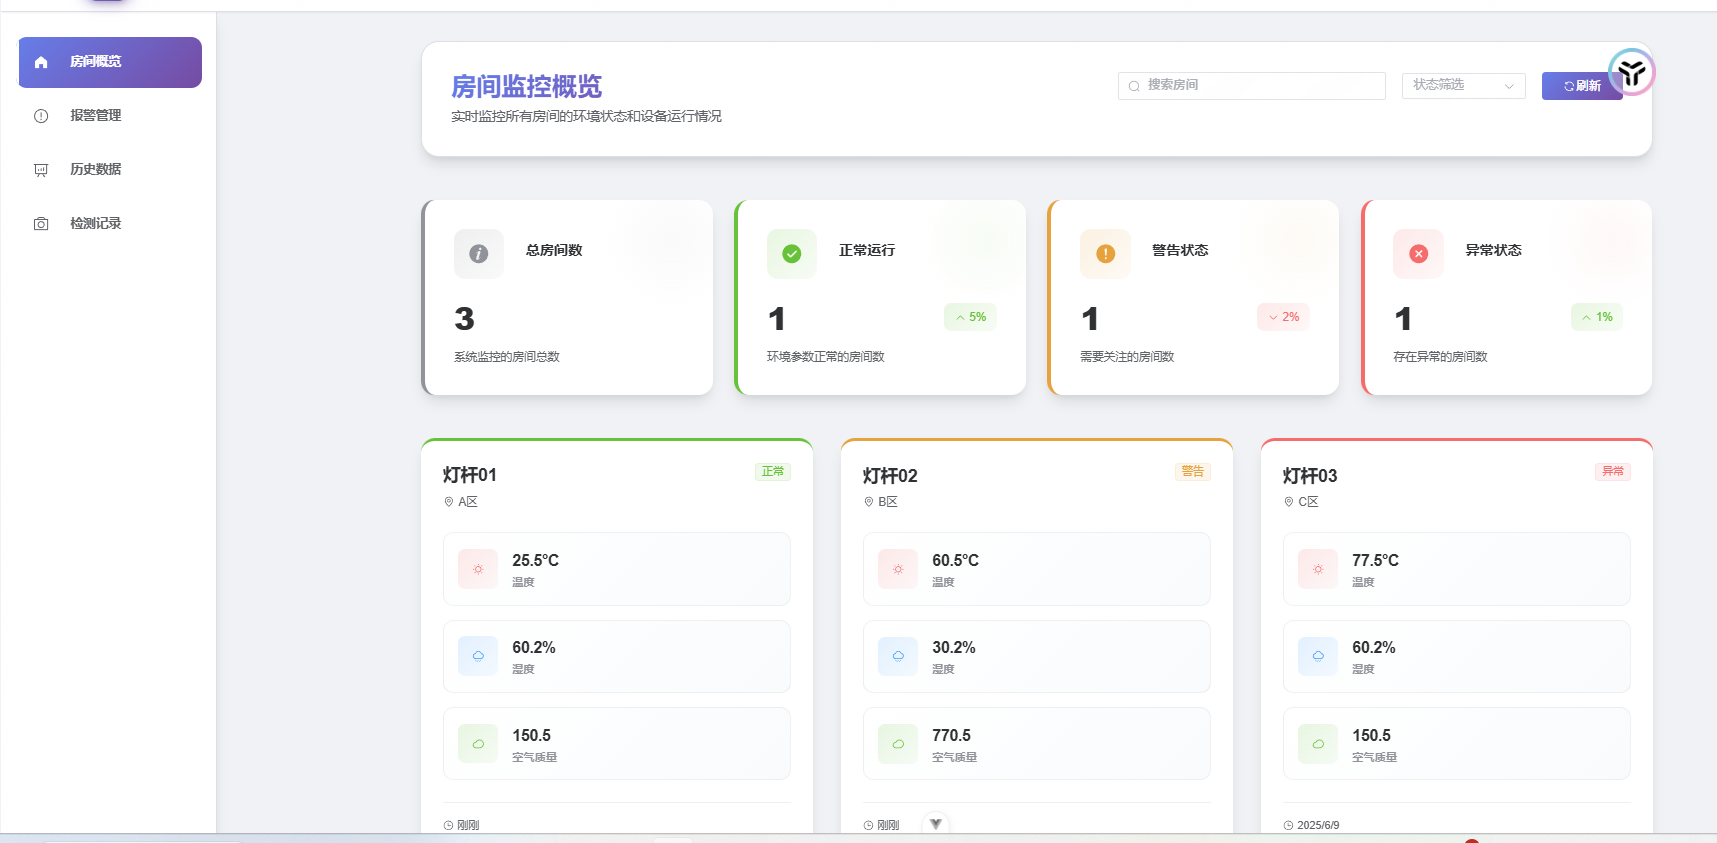Click the 5% trend badge on 正常运行
This screenshot has height=843, width=1717.
(970, 317)
